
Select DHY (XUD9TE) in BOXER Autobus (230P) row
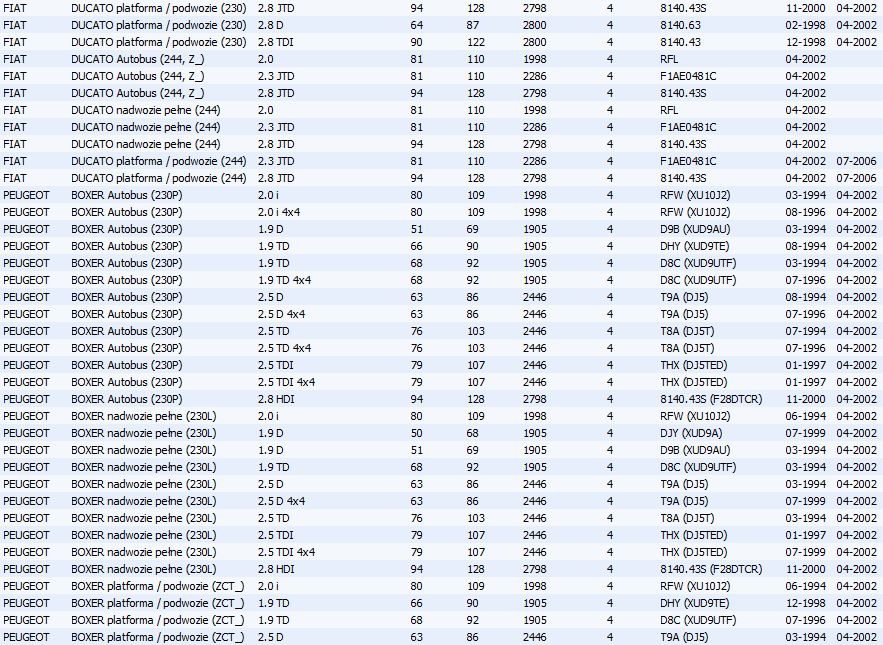click(x=694, y=246)
